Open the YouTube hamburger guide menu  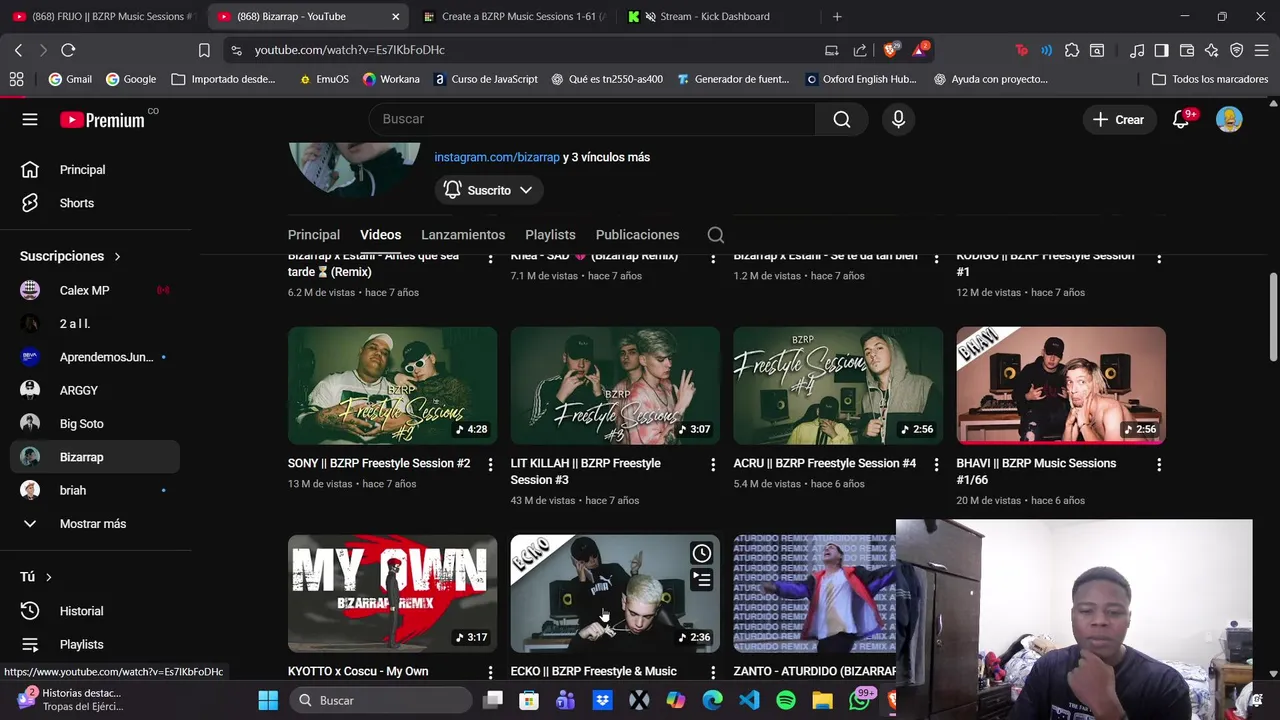pyautogui.click(x=30, y=119)
